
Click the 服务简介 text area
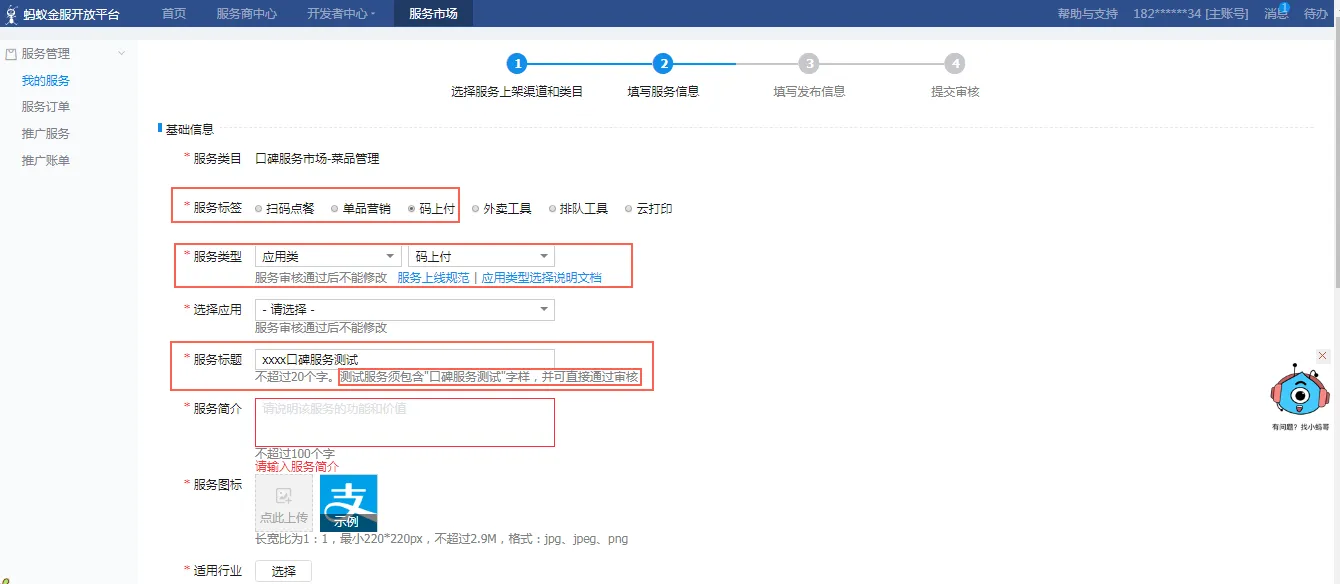click(405, 423)
